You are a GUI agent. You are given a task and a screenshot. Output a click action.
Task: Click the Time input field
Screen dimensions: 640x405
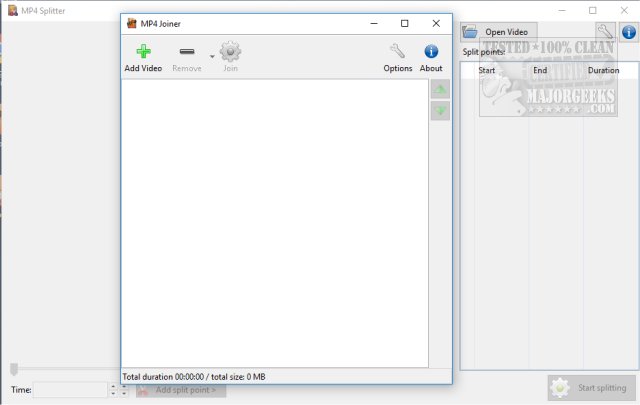(x=70, y=390)
